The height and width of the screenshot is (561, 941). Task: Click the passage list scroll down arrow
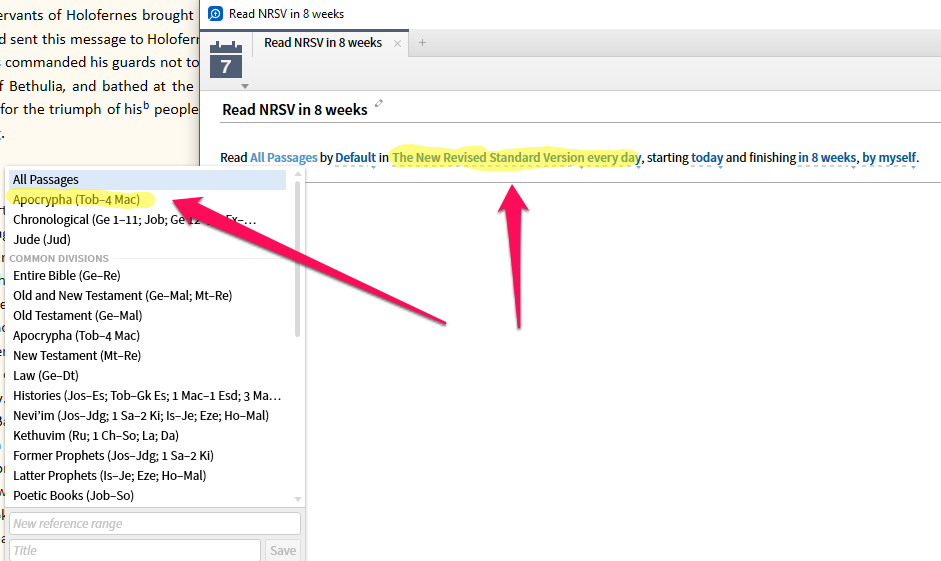click(x=298, y=499)
